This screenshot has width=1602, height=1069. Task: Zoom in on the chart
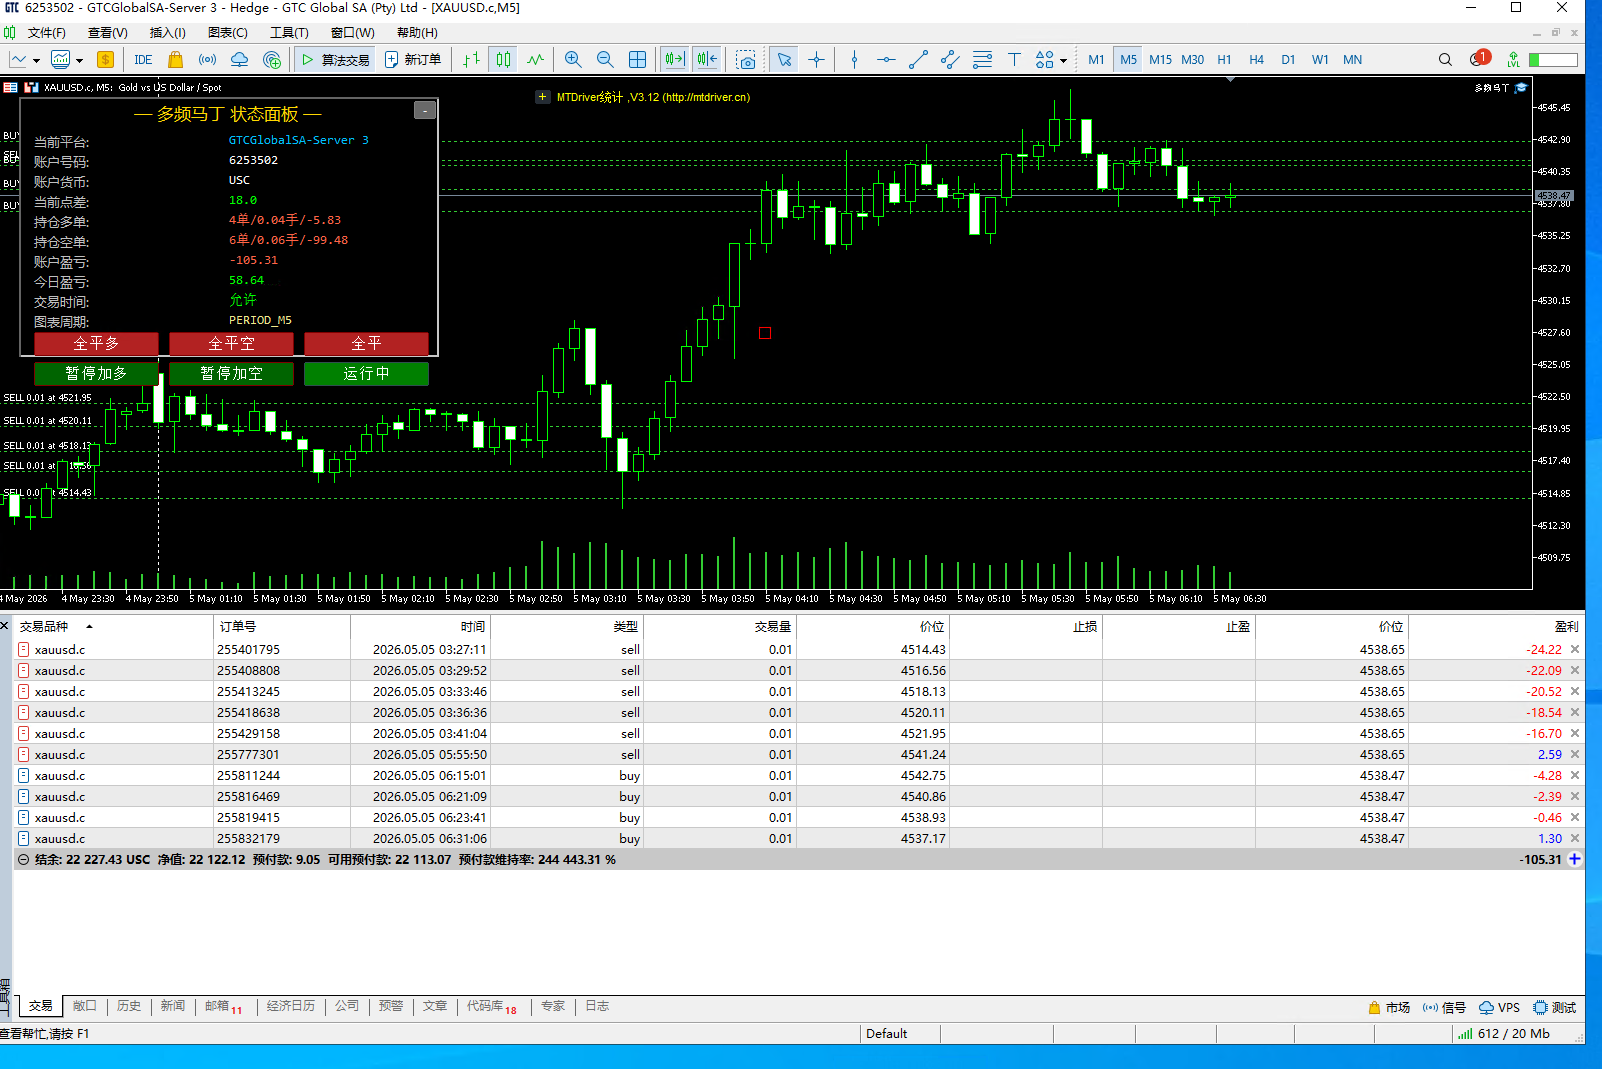pos(573,60)
